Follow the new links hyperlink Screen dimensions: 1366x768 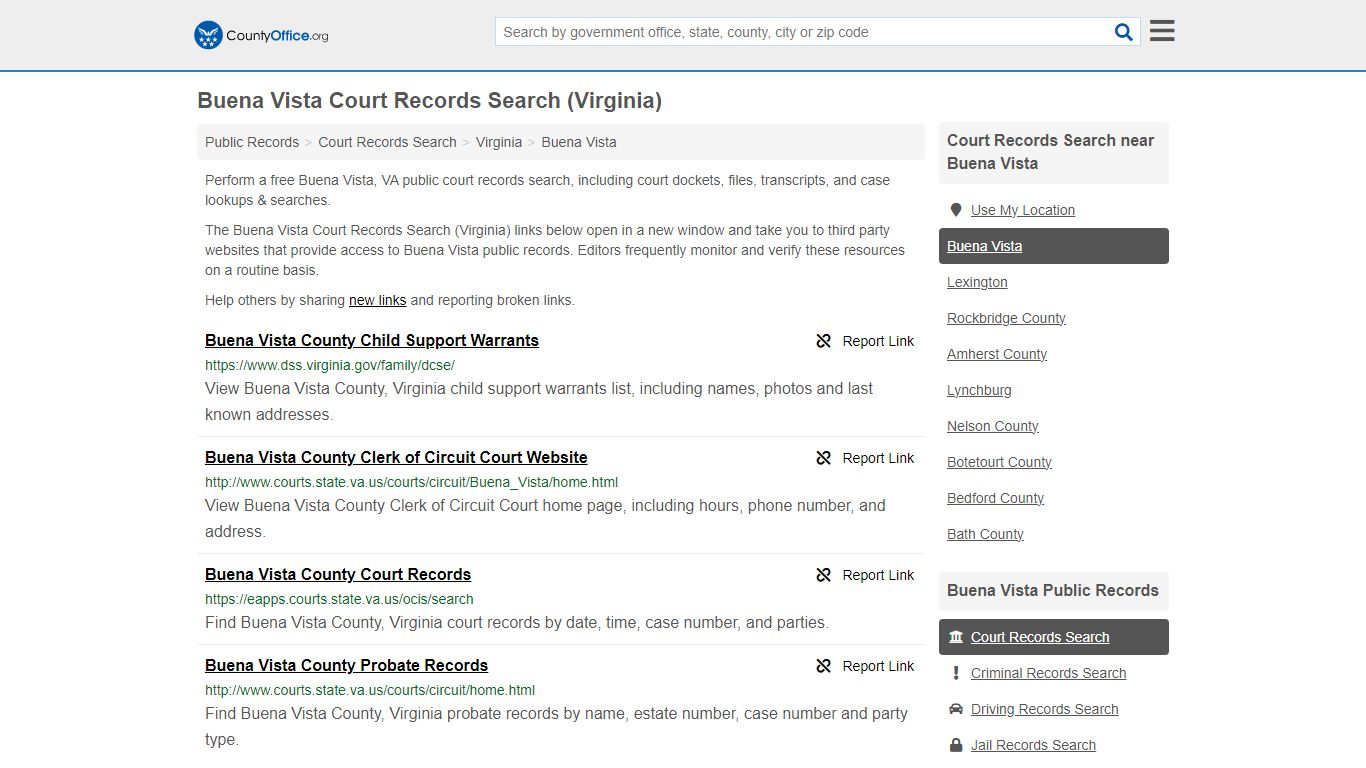[377, 300]
